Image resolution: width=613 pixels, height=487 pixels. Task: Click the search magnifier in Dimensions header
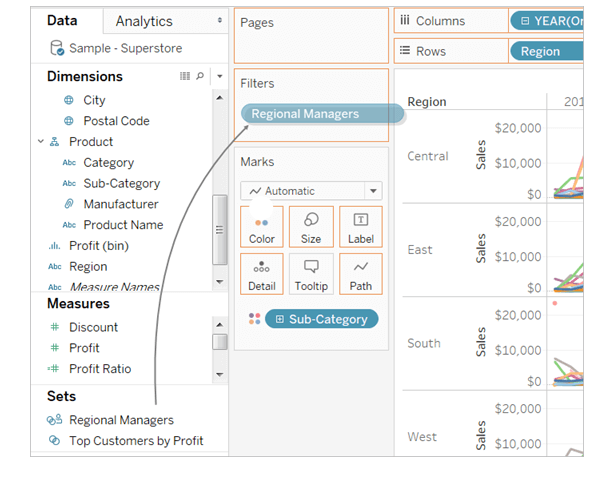point(200,76)
